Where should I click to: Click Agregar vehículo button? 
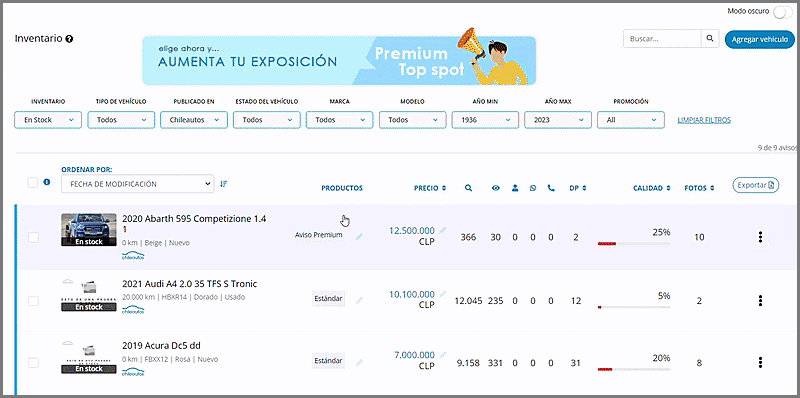pos(760,39)
